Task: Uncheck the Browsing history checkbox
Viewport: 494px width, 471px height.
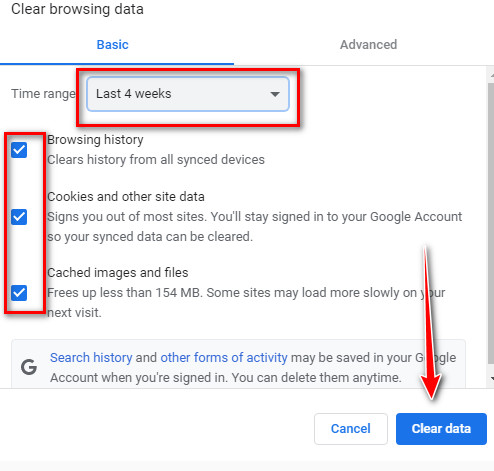Action: click(19, 150)
